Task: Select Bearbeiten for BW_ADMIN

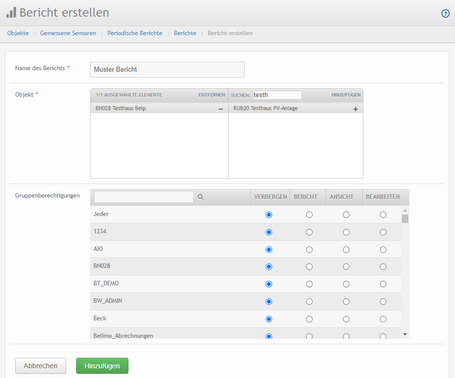Action: click(x=383, y=302)
